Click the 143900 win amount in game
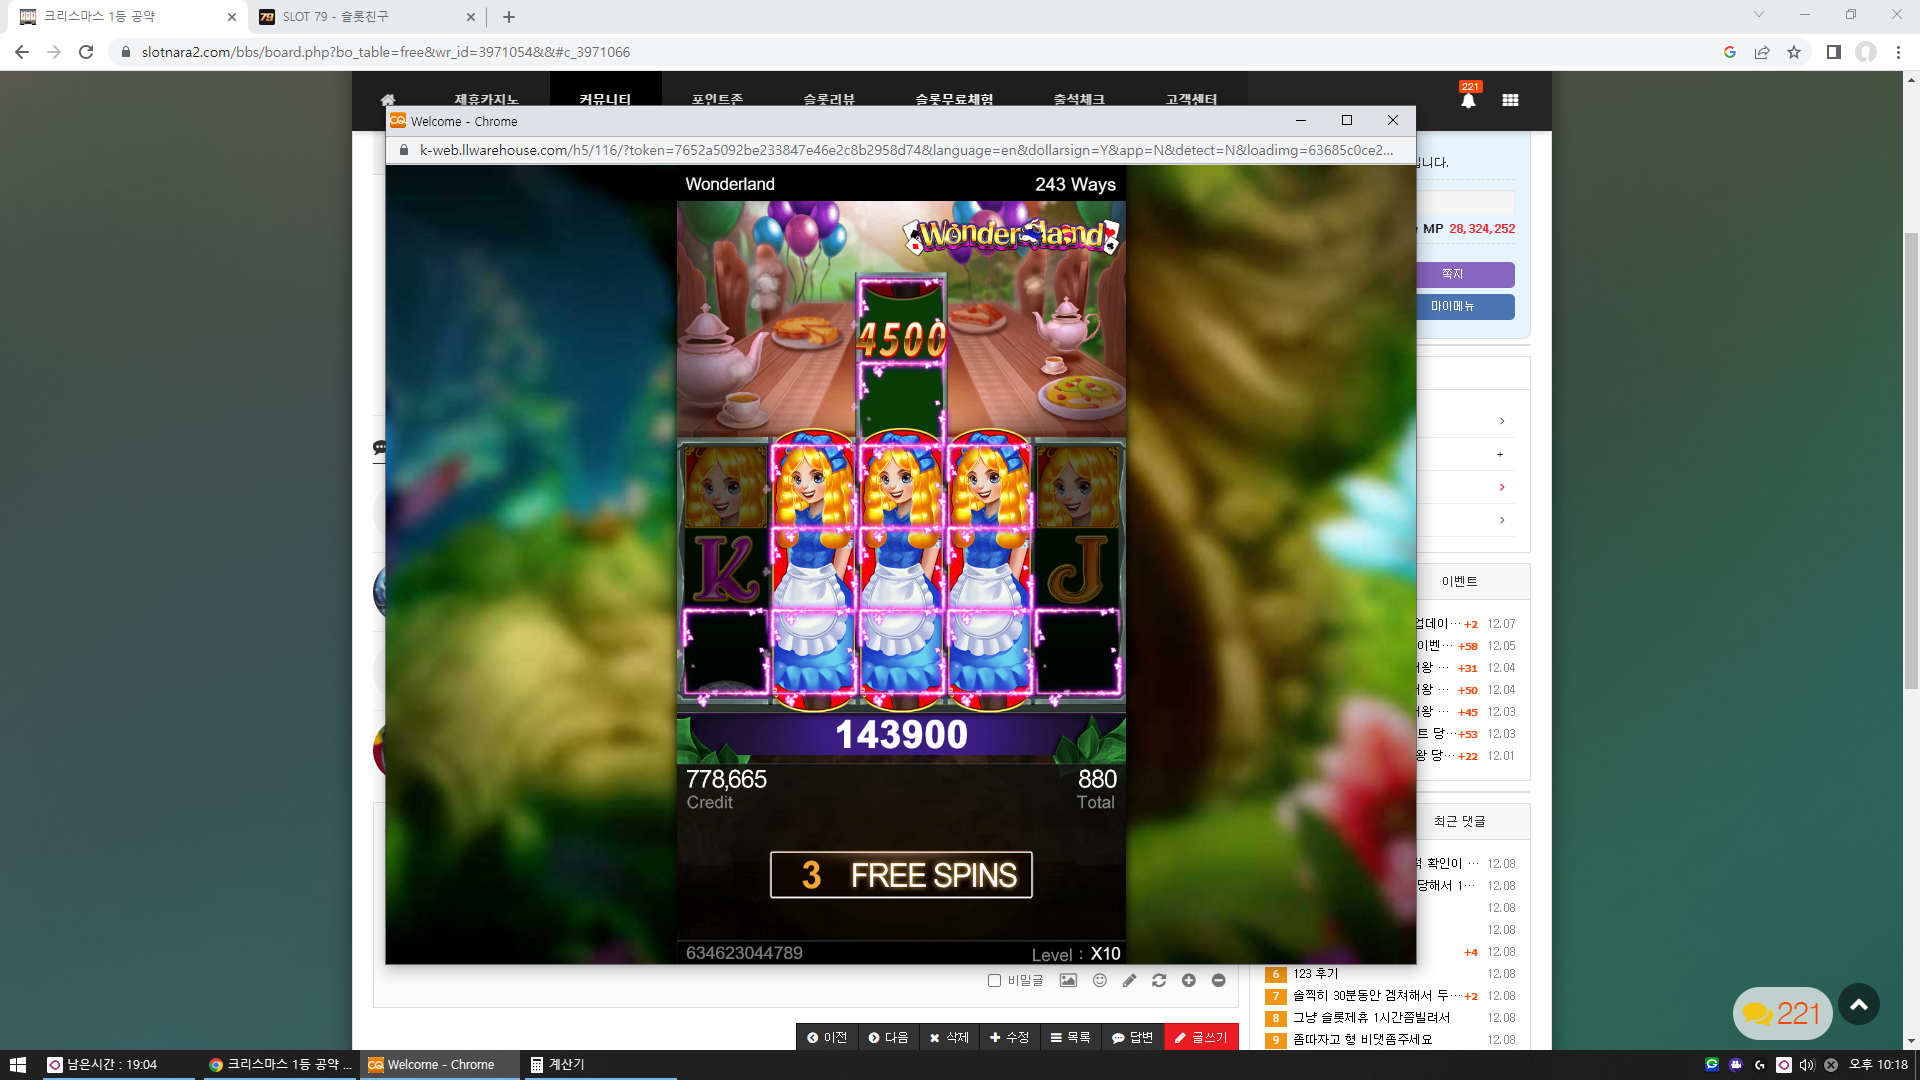This screenshot has height=1080, width=1920. (901, 735)
